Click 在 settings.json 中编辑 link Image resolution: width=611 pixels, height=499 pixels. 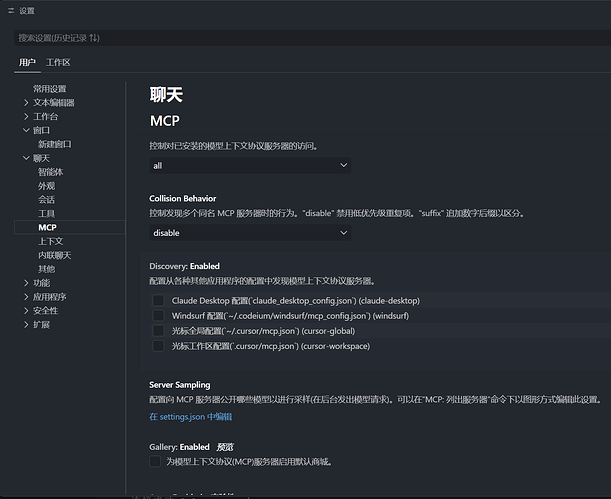(191, 417)
